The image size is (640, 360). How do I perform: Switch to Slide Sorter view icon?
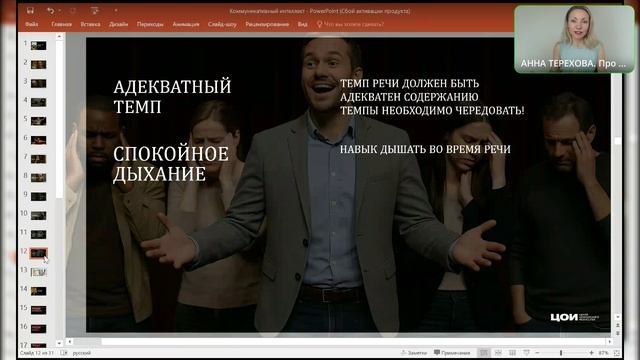point(498,353)
